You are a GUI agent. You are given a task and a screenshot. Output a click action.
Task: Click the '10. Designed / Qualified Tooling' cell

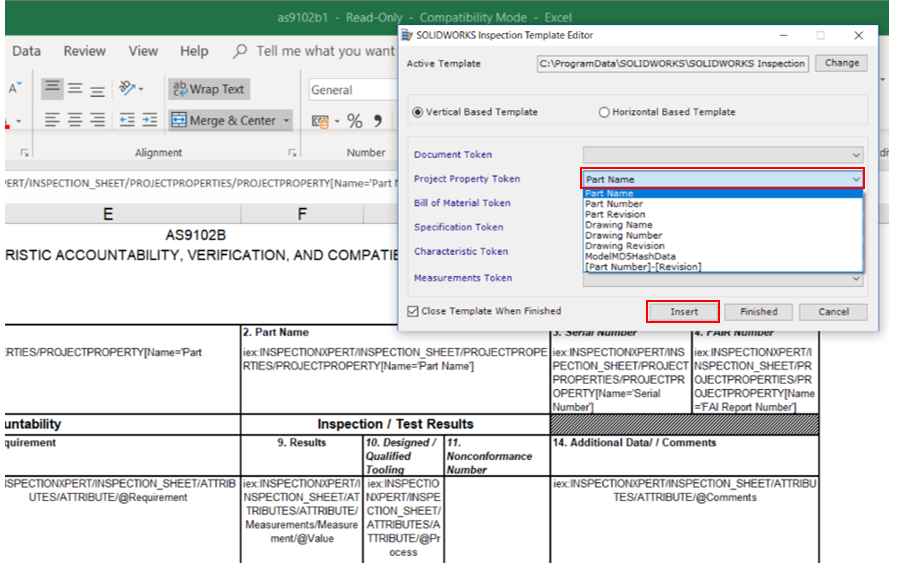coord(403,456)
